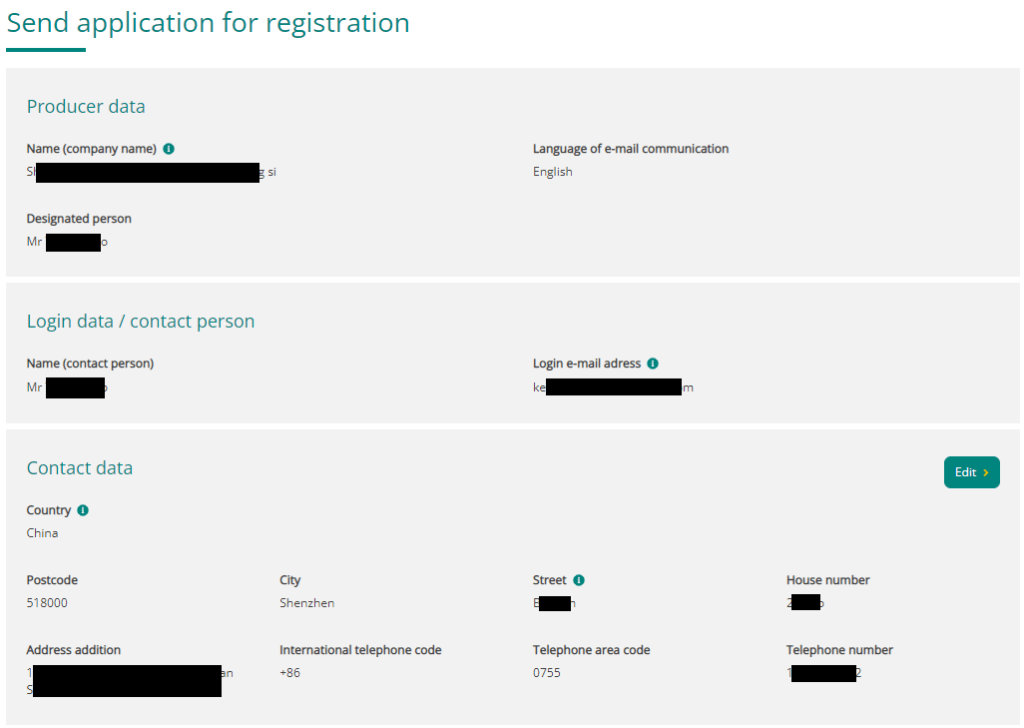Select the +86 international telephone code
The image size is (1024, 728).
point(290,673)
